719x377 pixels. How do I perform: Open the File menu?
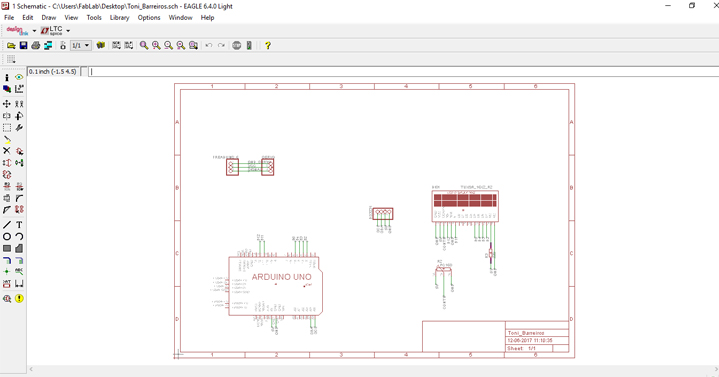9,17
